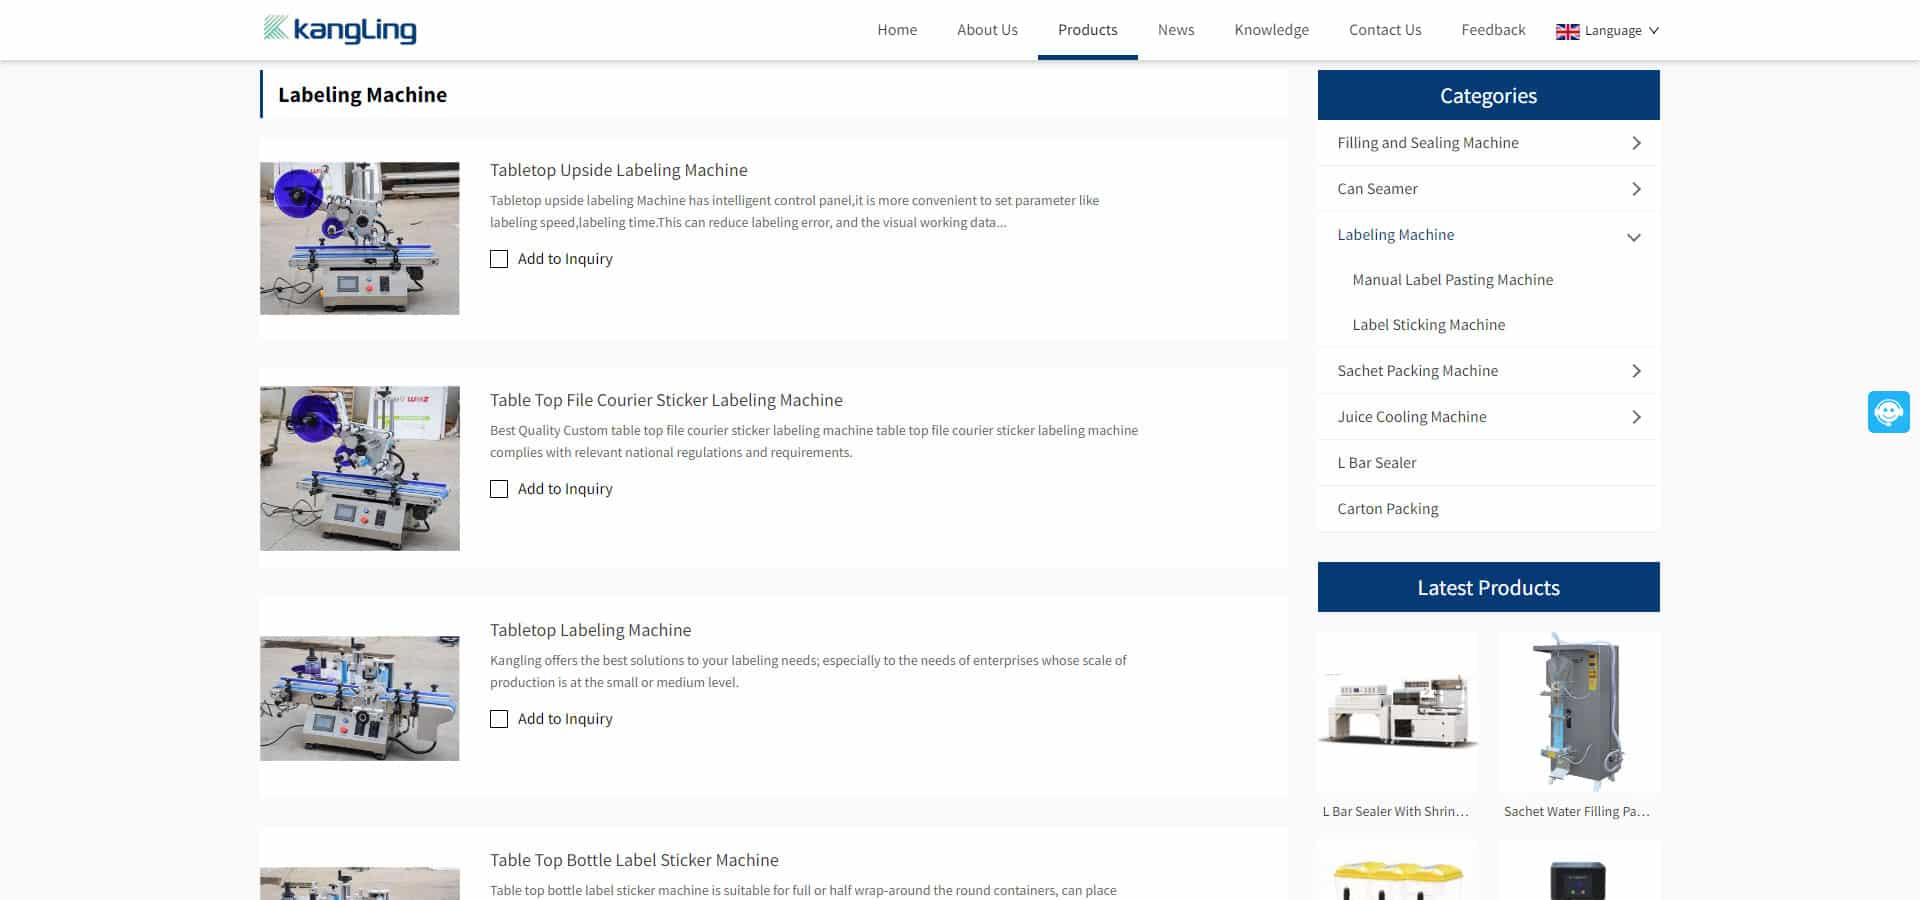
Task: Expand Can Seamer category arrow
Action: pos(1636,189)
